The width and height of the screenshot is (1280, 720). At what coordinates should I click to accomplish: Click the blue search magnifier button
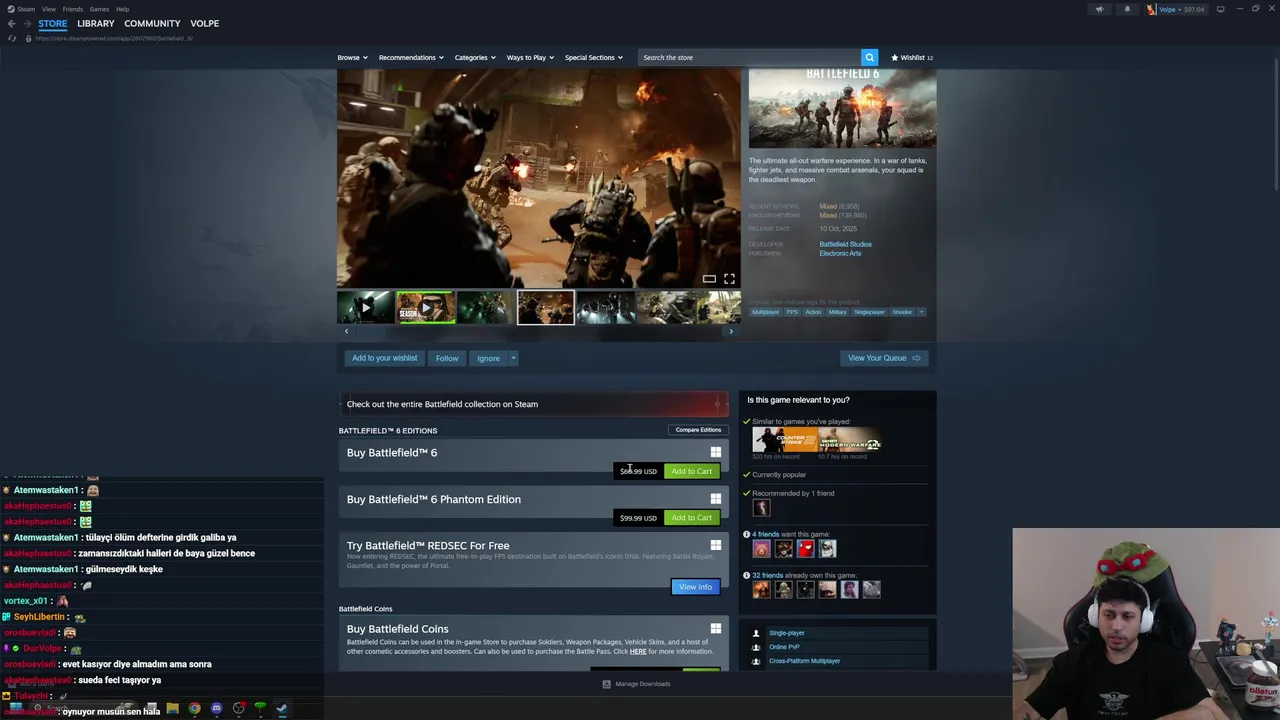click(870, 57)
